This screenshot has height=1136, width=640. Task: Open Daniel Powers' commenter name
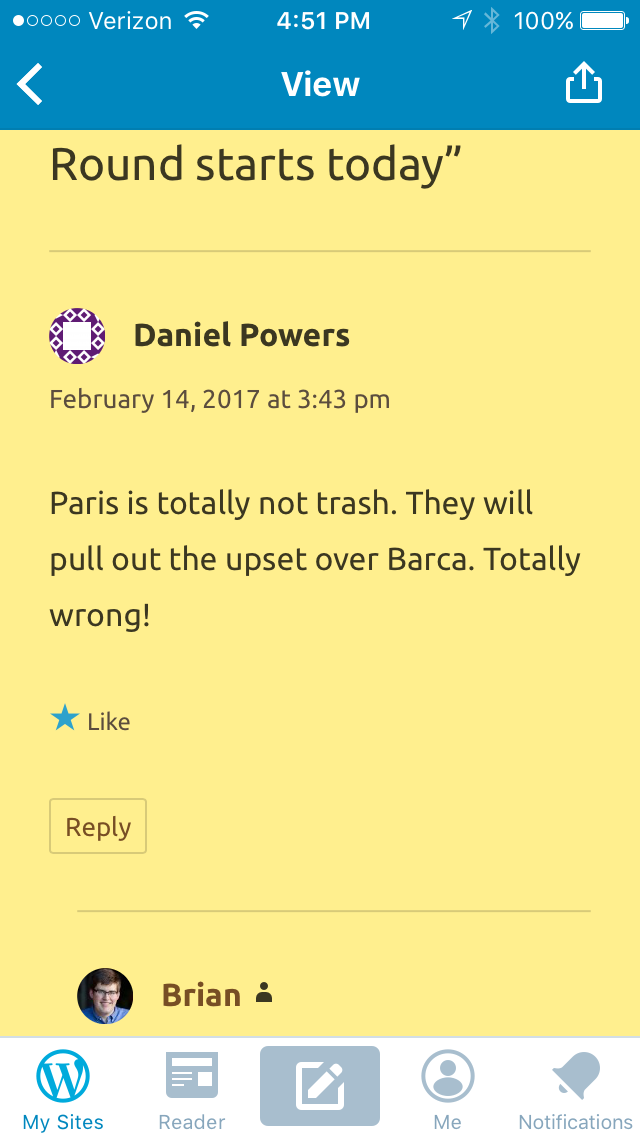point(242,335)
